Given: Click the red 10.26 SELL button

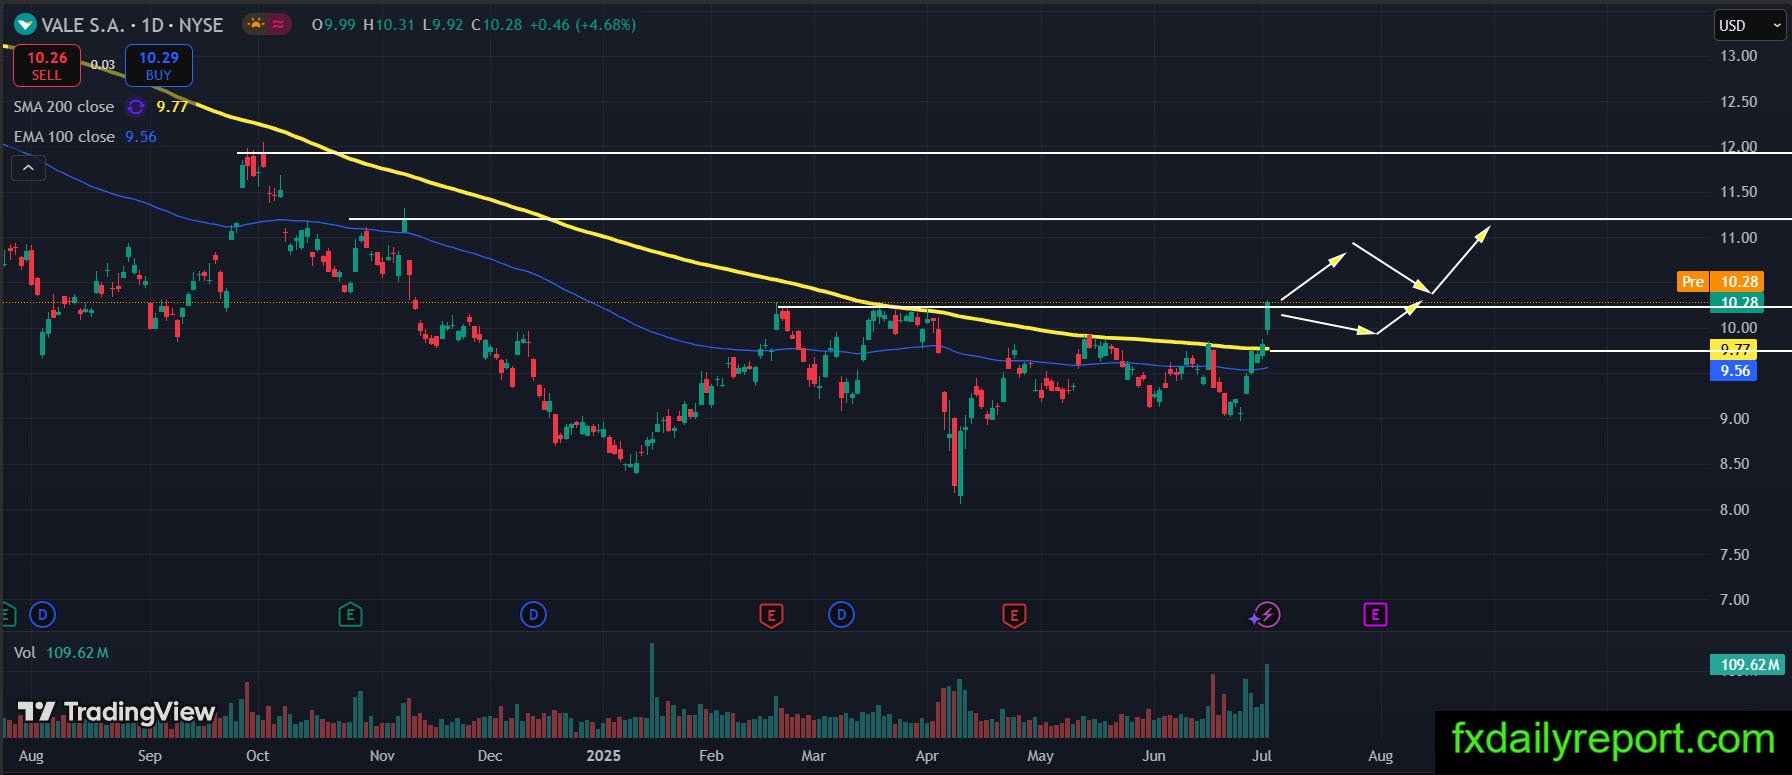Looking at the screenshot, I should (47, 66).
